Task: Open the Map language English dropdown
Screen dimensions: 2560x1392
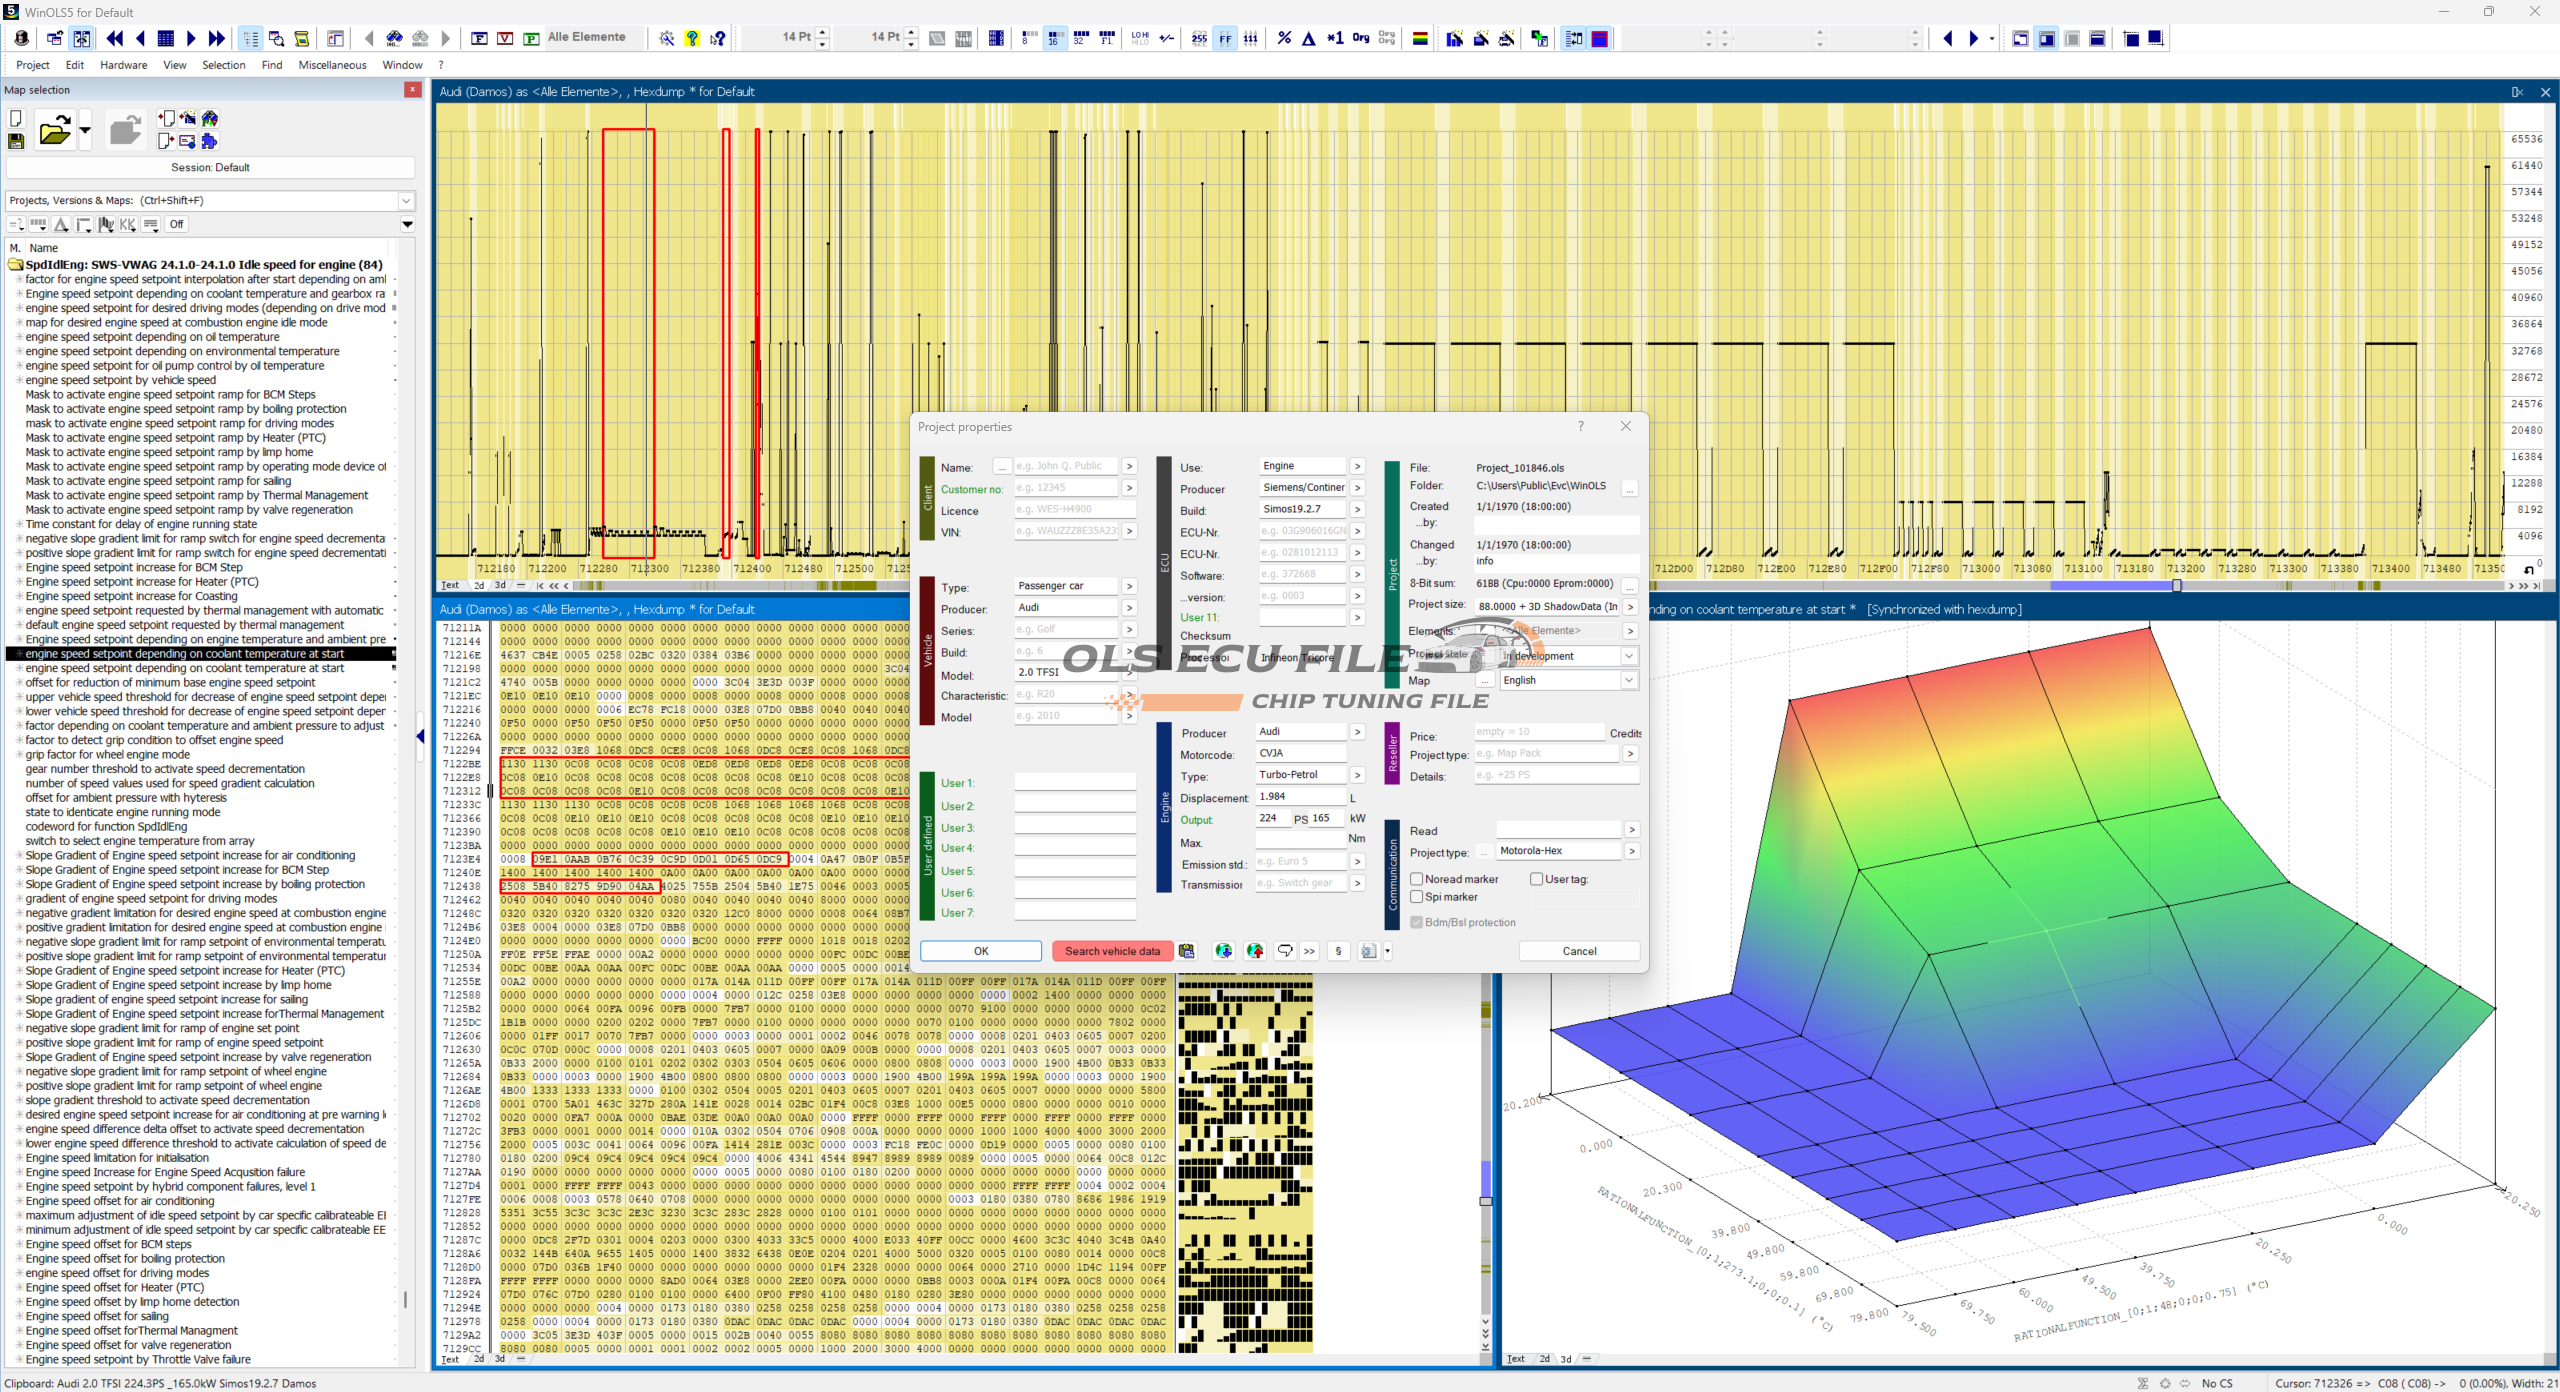Action: point(1628,680)
